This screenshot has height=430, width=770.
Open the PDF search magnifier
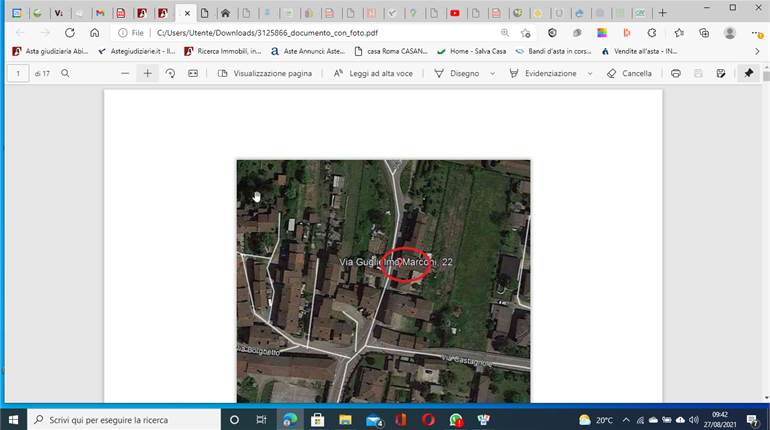pos(65,73)
